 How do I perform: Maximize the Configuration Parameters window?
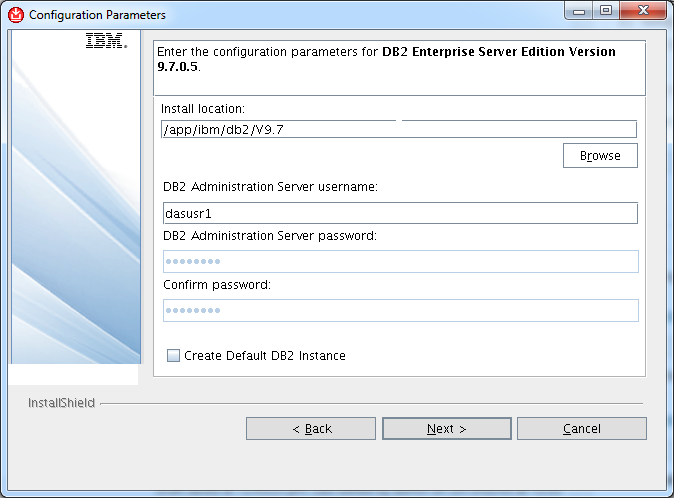[x=606, y=11]
